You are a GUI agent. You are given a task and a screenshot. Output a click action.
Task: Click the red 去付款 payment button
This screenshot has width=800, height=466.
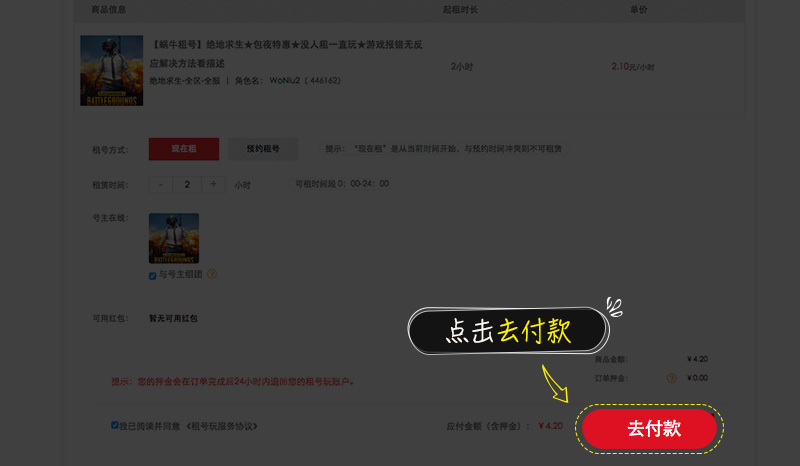(650, 428)
